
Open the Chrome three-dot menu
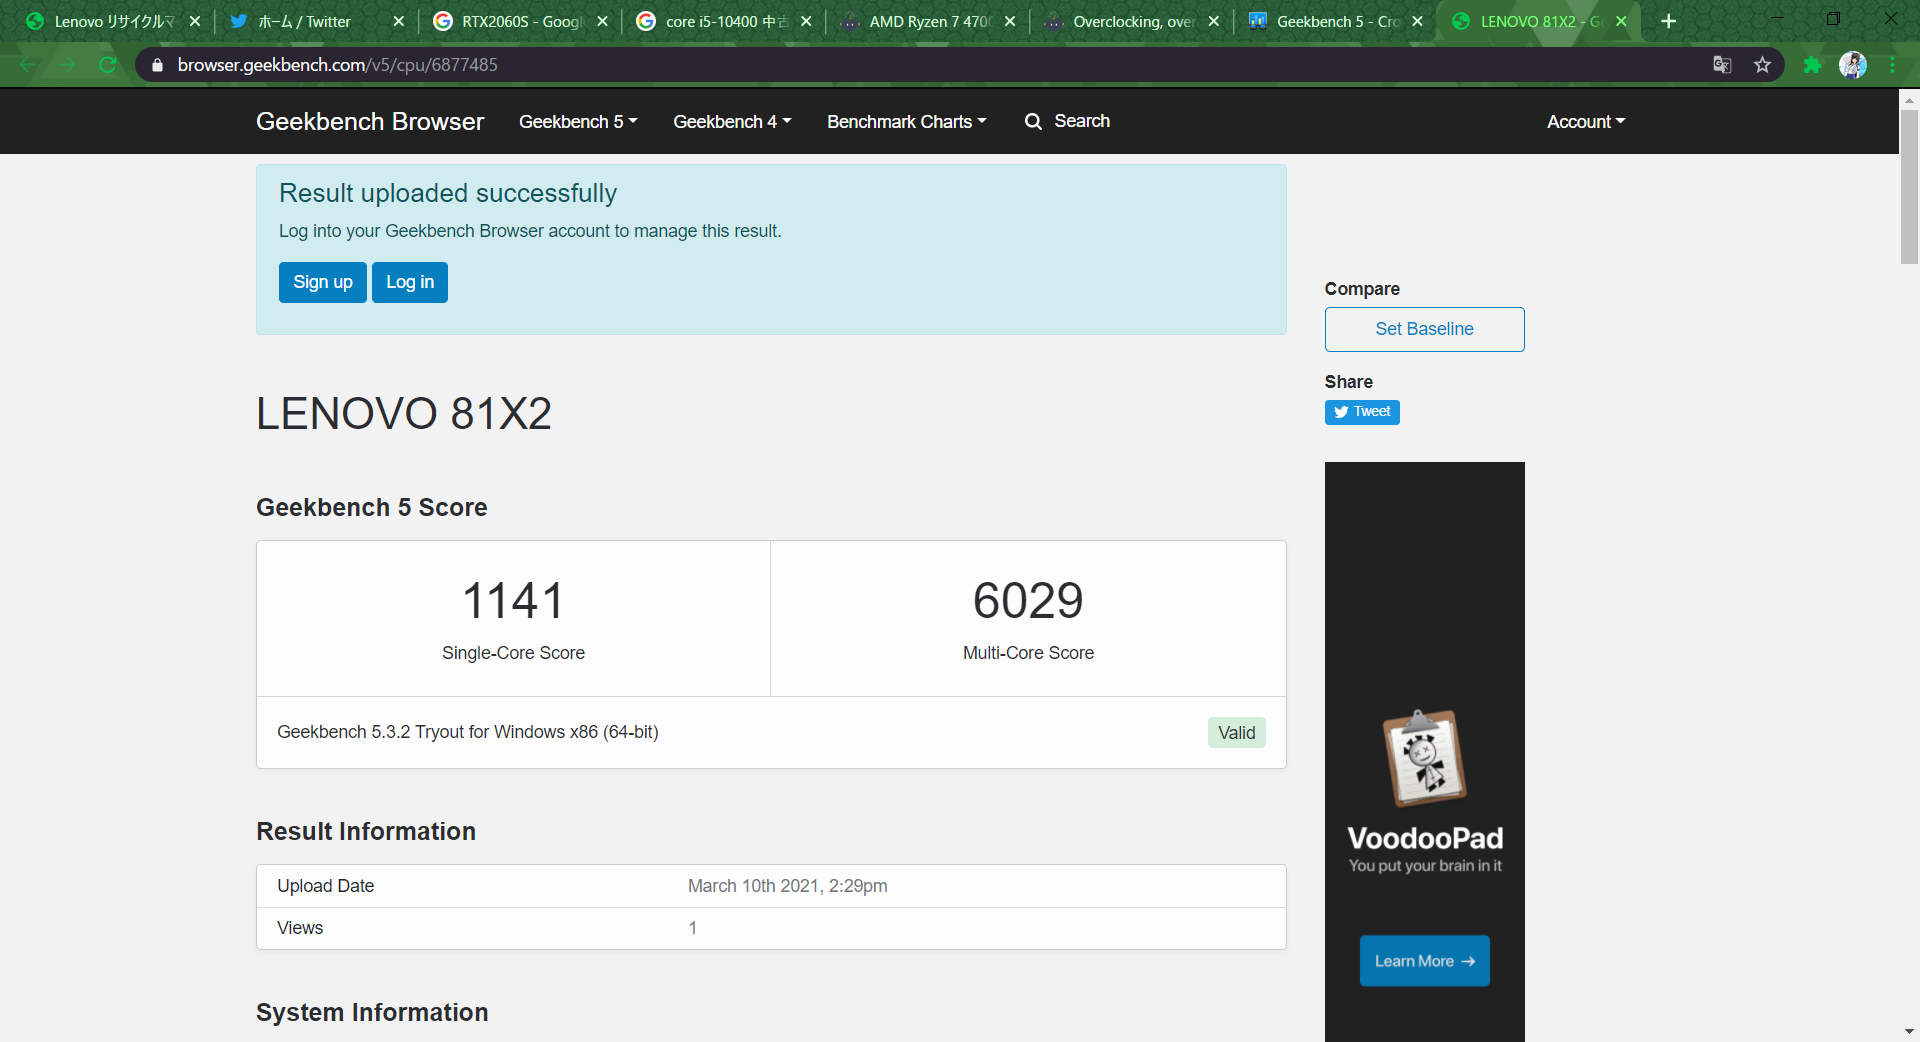1892,65
